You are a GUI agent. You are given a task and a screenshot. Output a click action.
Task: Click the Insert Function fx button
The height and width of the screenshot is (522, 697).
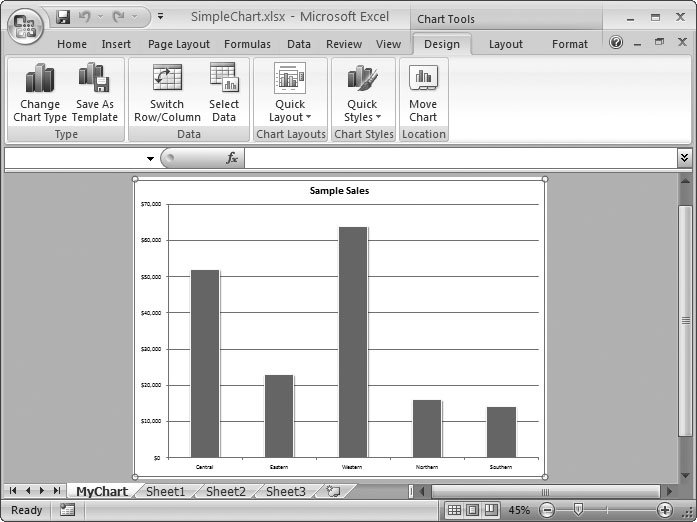(x=232, y=158)
